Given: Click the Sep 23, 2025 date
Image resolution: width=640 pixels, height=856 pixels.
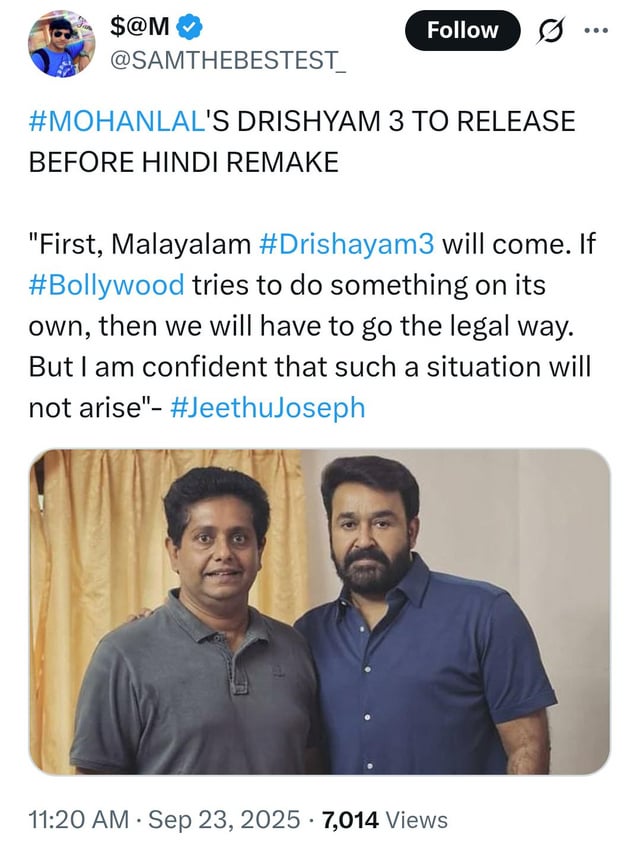Looking at the screenshot, I should pos(224,820).
